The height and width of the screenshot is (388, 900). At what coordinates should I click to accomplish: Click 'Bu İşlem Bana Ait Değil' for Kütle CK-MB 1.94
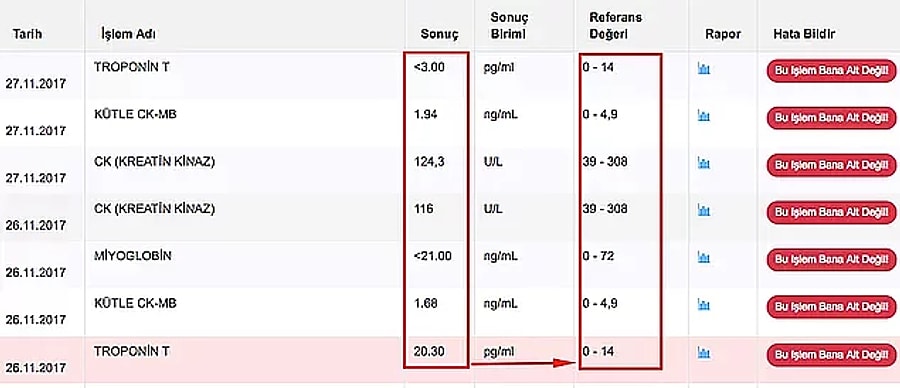pos(831,118)
